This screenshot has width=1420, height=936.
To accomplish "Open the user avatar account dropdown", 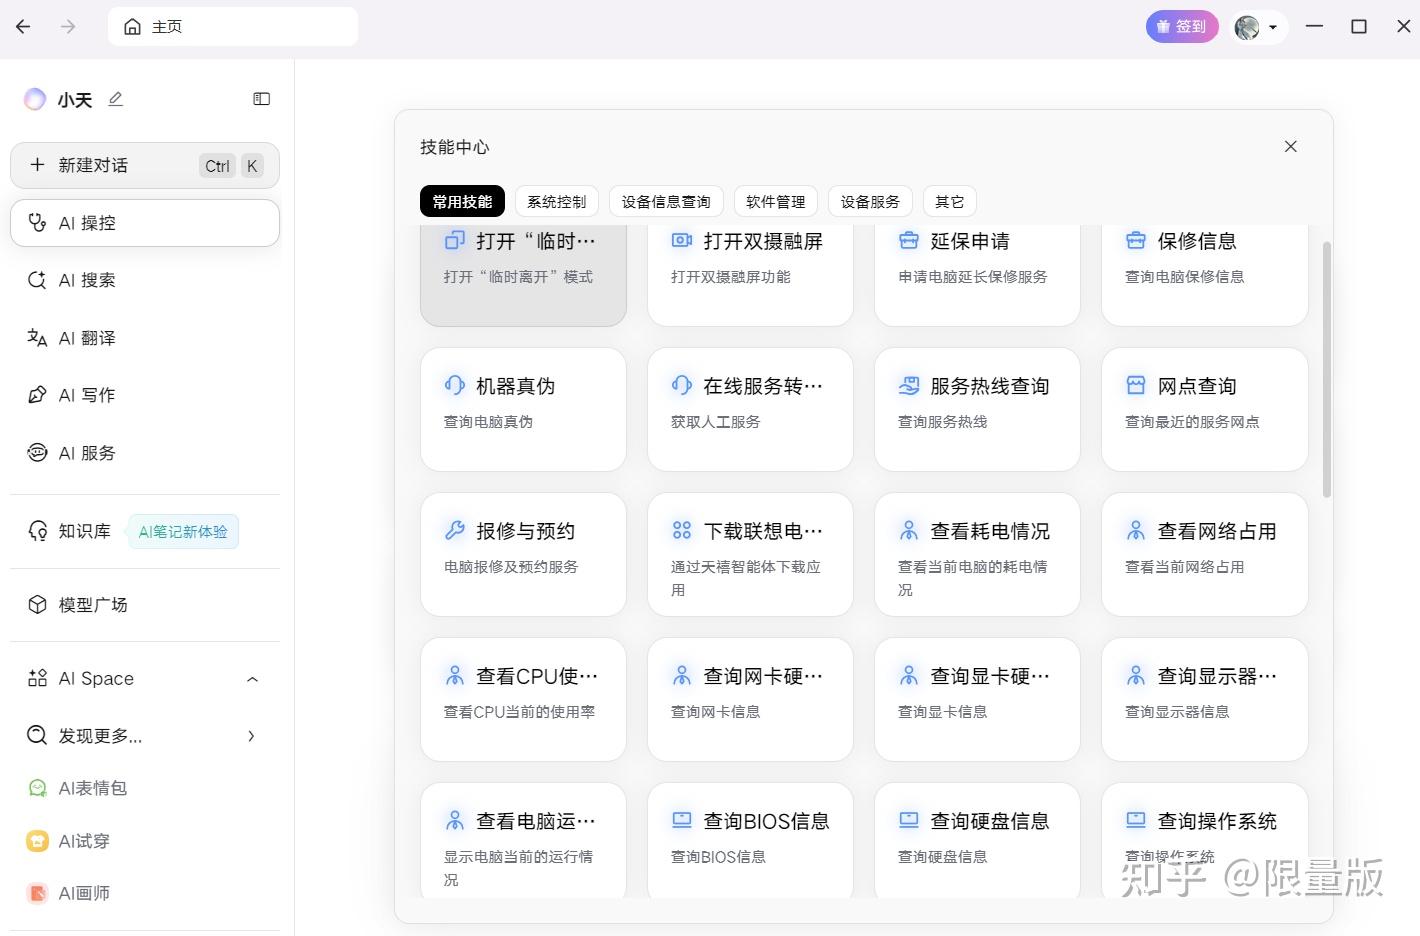I will [x=1257, y=27].
